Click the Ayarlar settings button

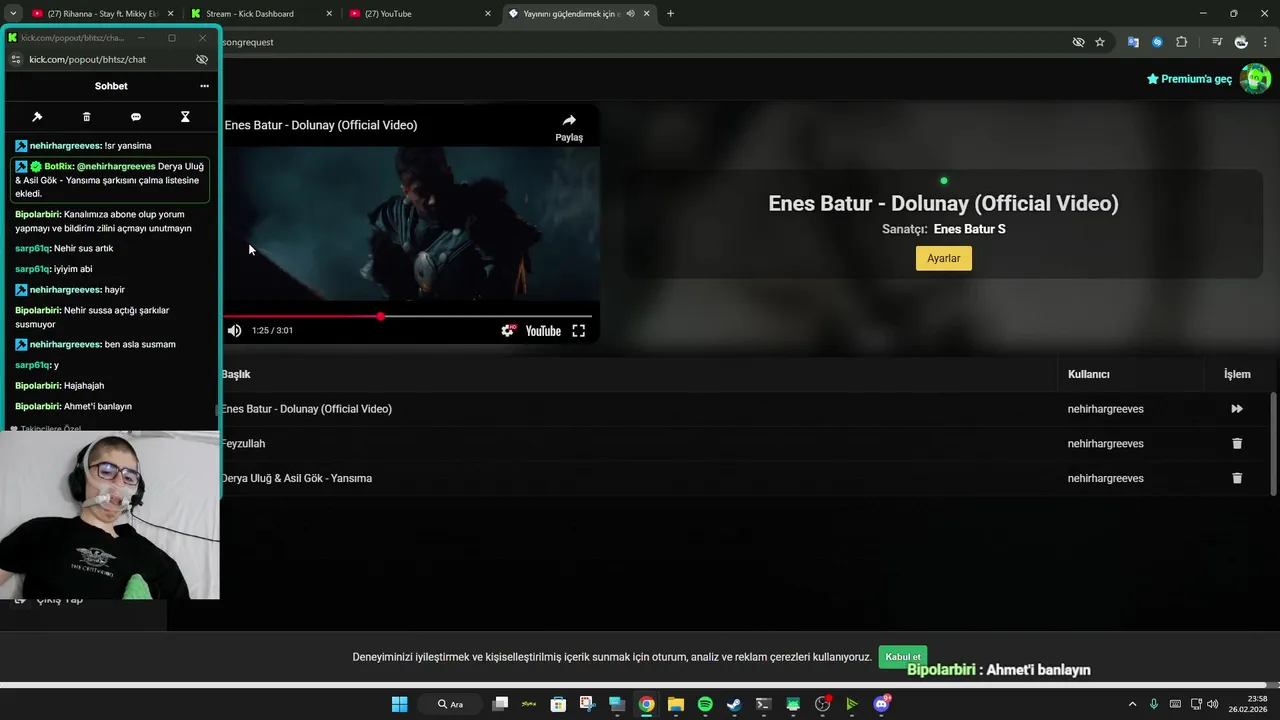pos(943,258)
